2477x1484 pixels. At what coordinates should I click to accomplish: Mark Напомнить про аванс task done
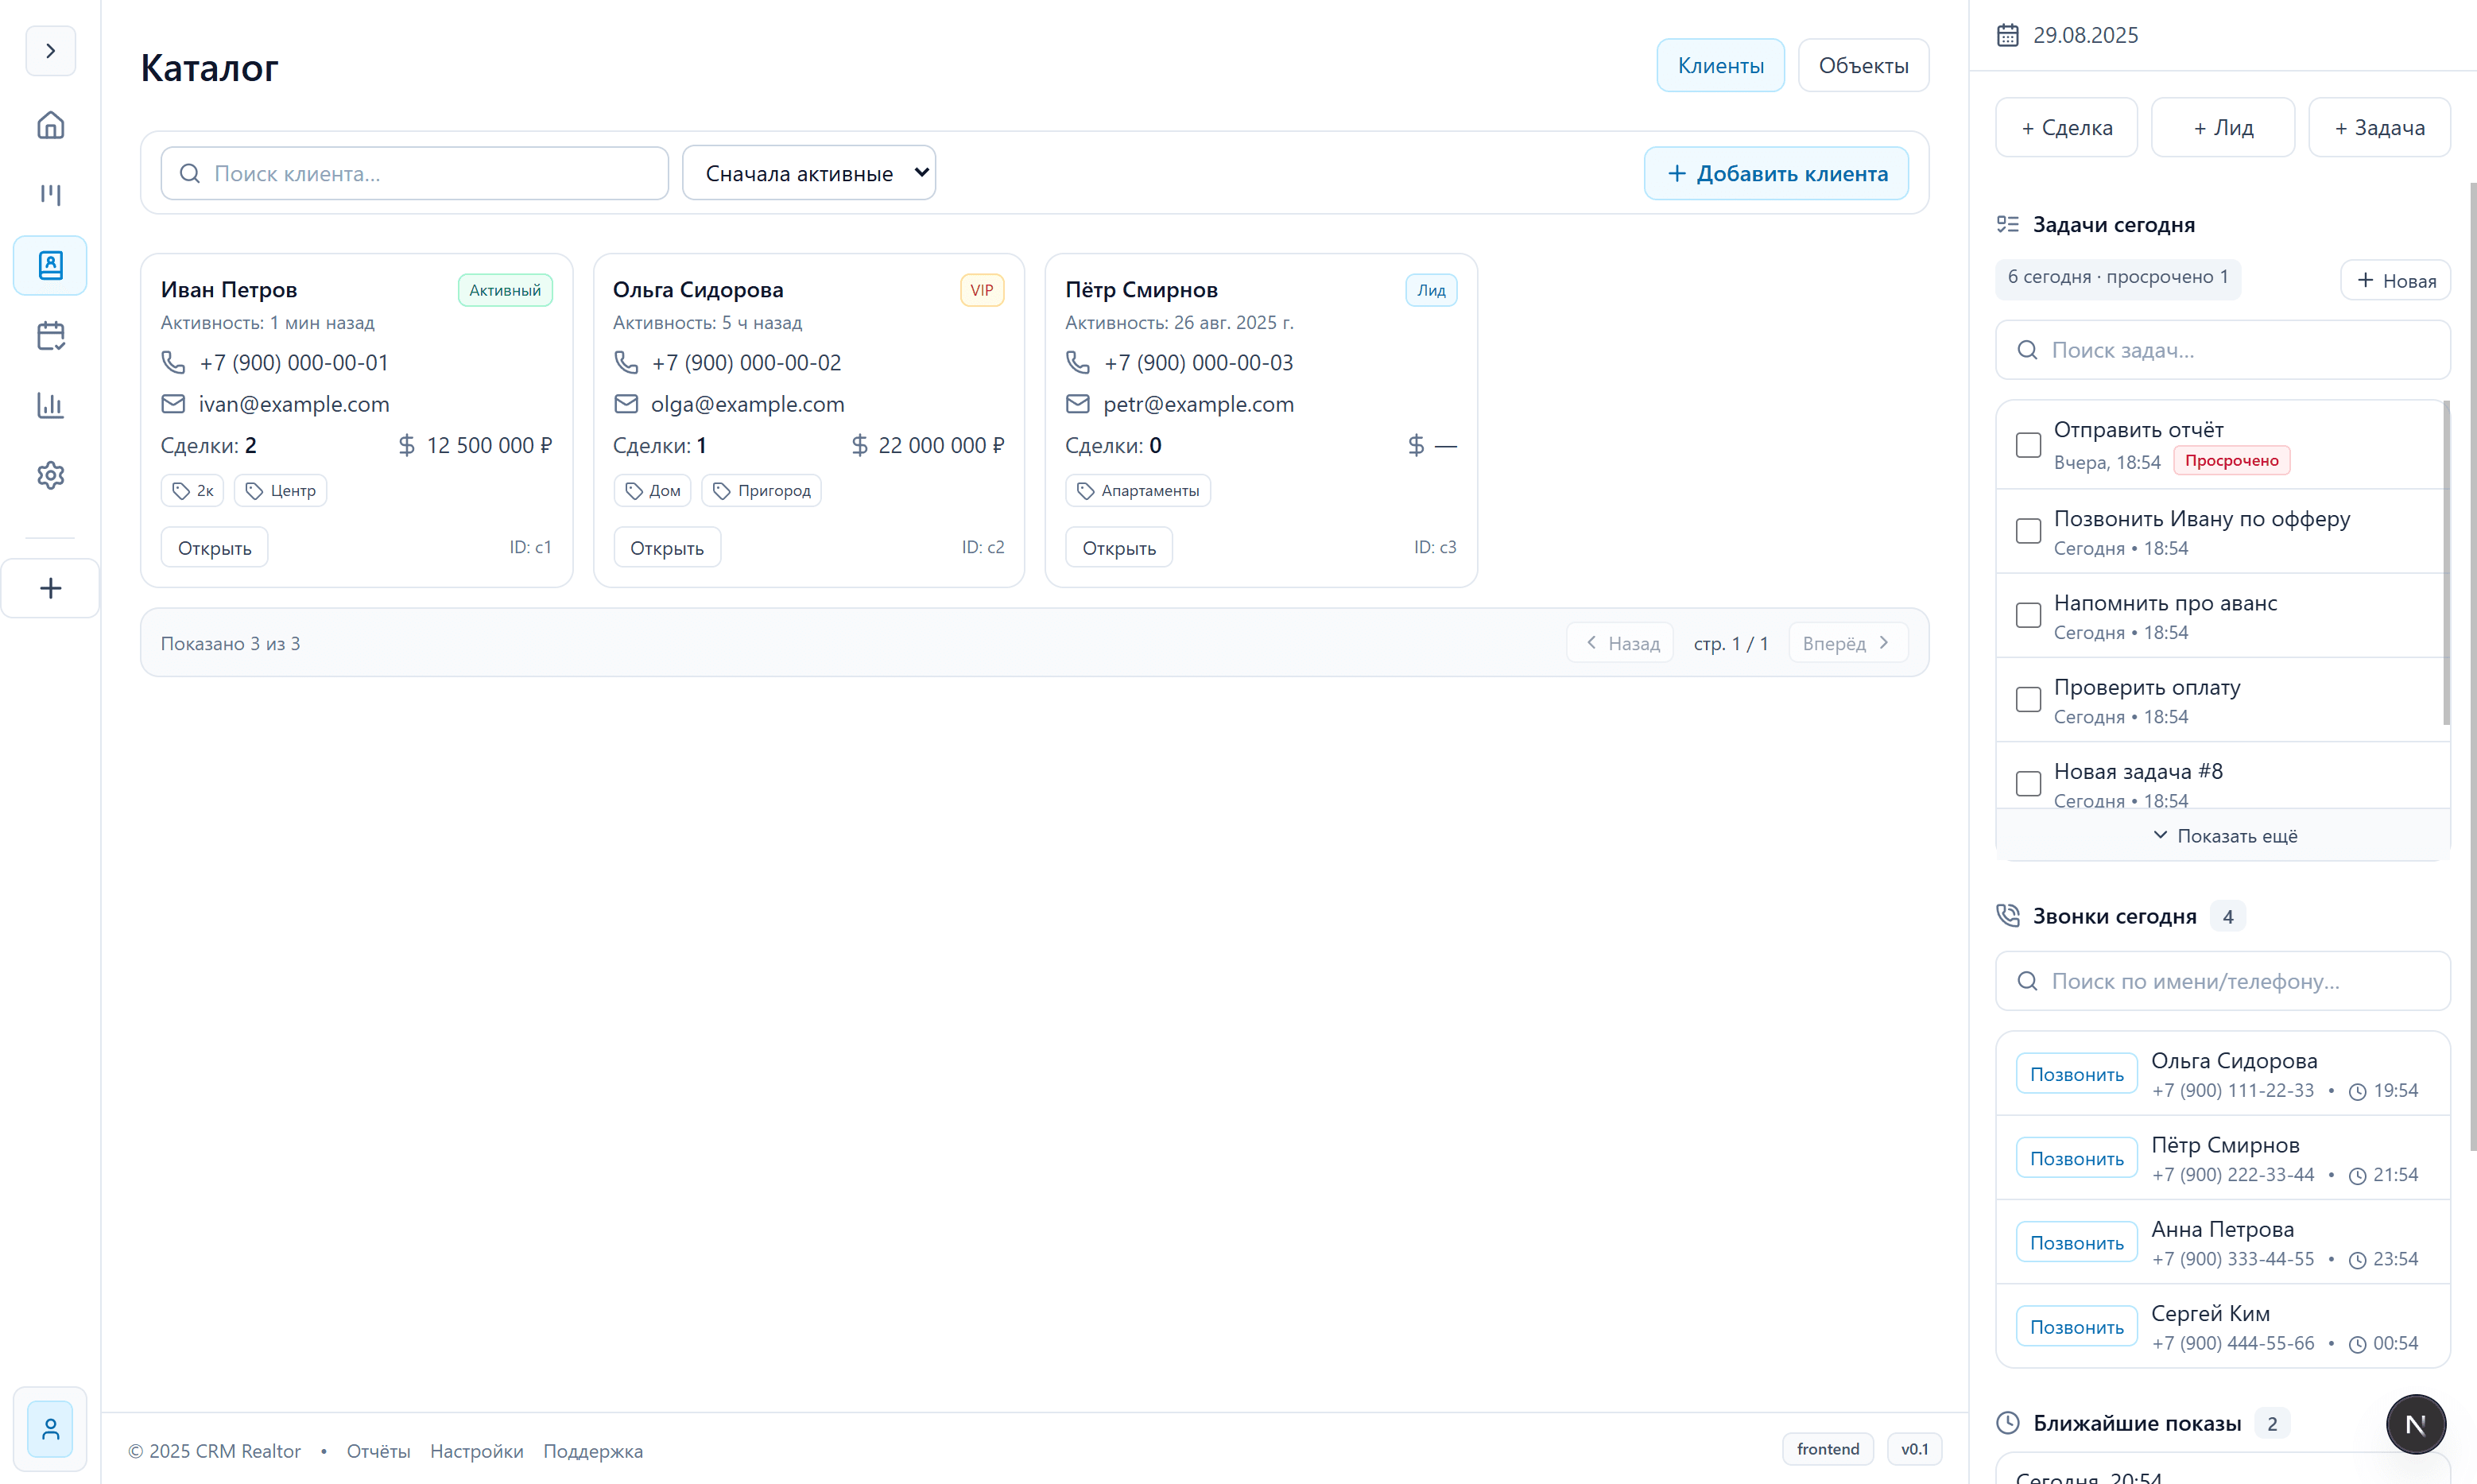(2028, 615)
